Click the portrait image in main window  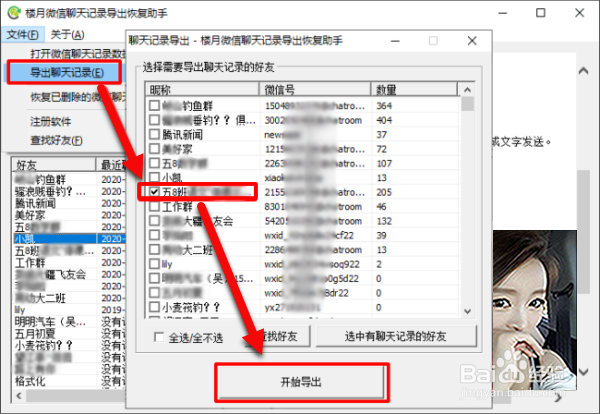tap(535, 310)
